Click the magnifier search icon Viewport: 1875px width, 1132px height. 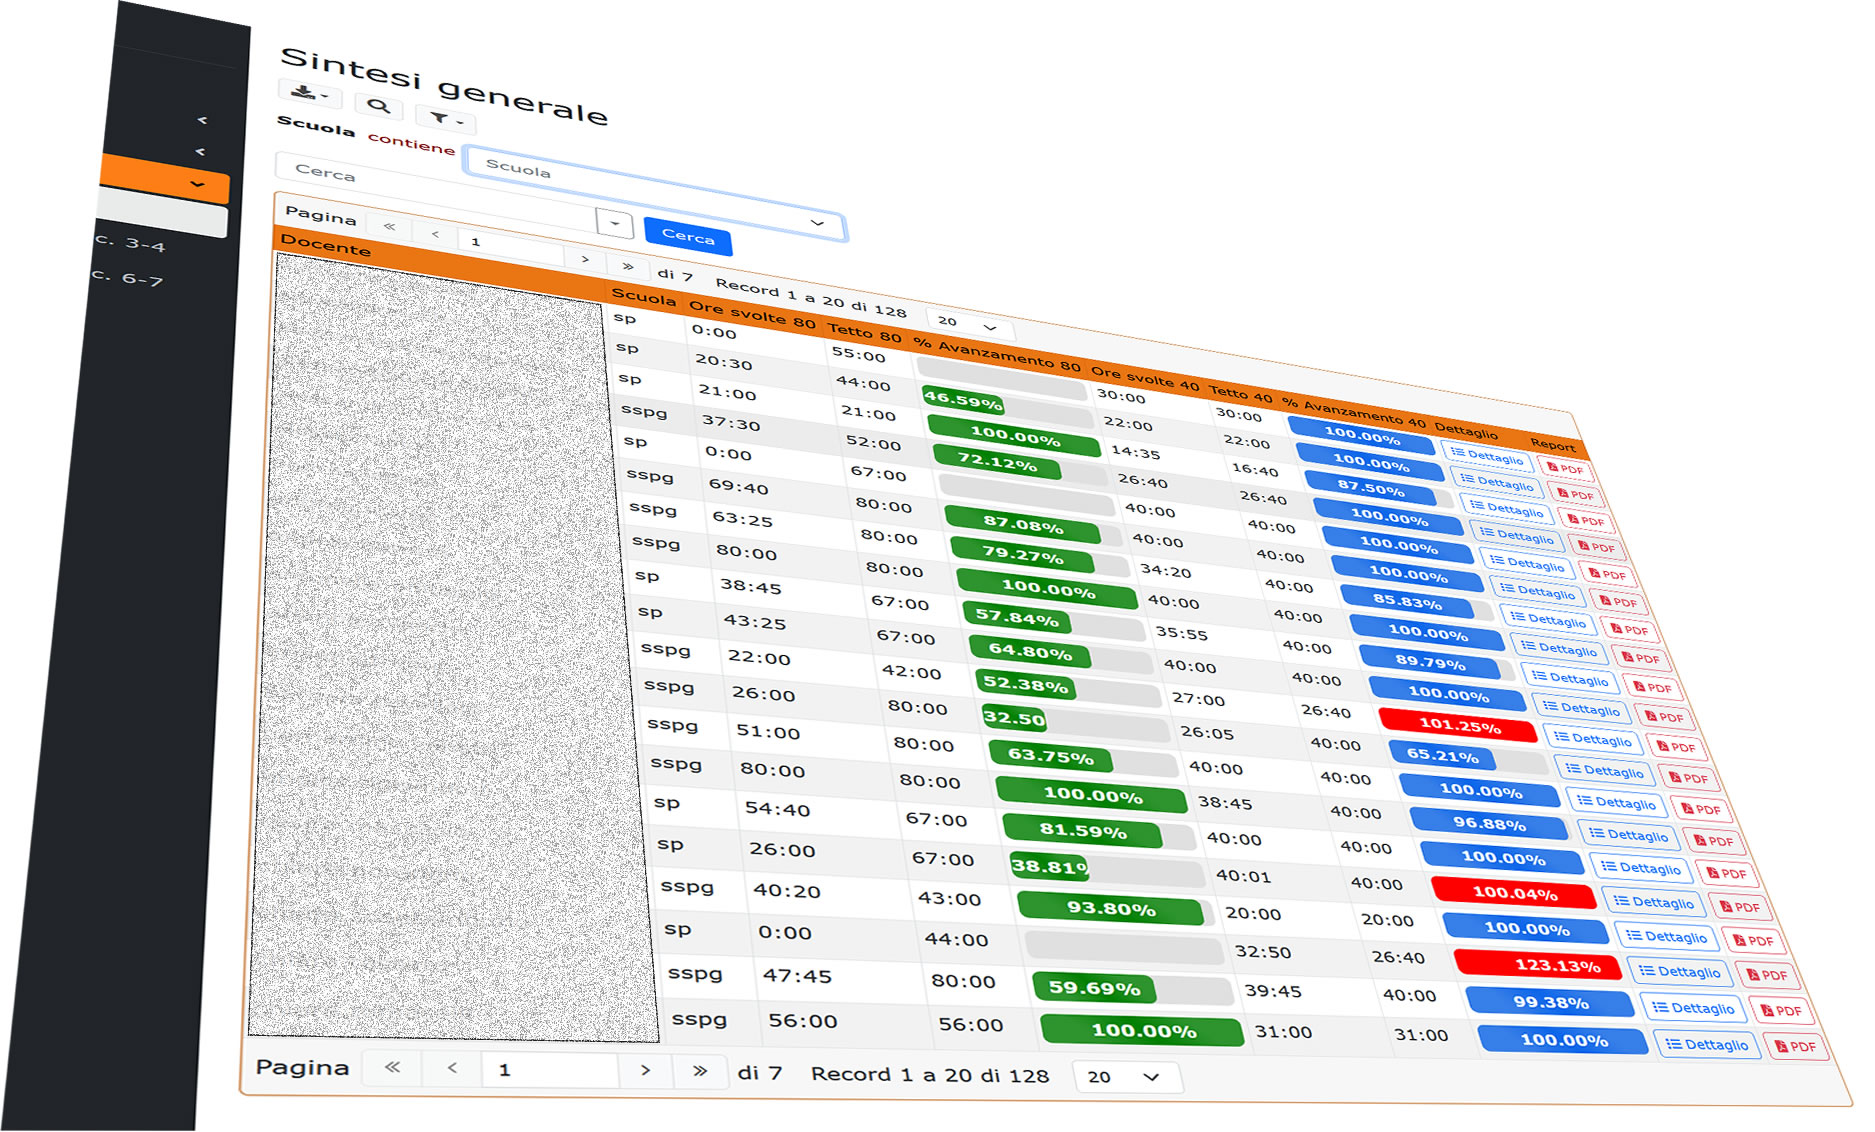378,106
